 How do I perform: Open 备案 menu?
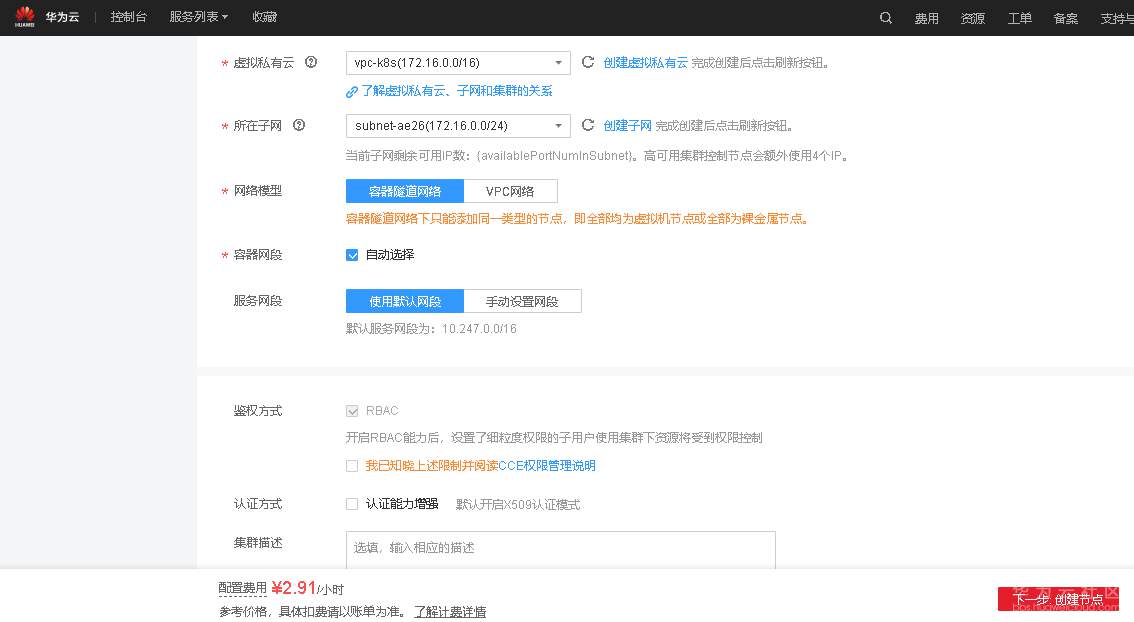click(1066, 18)
